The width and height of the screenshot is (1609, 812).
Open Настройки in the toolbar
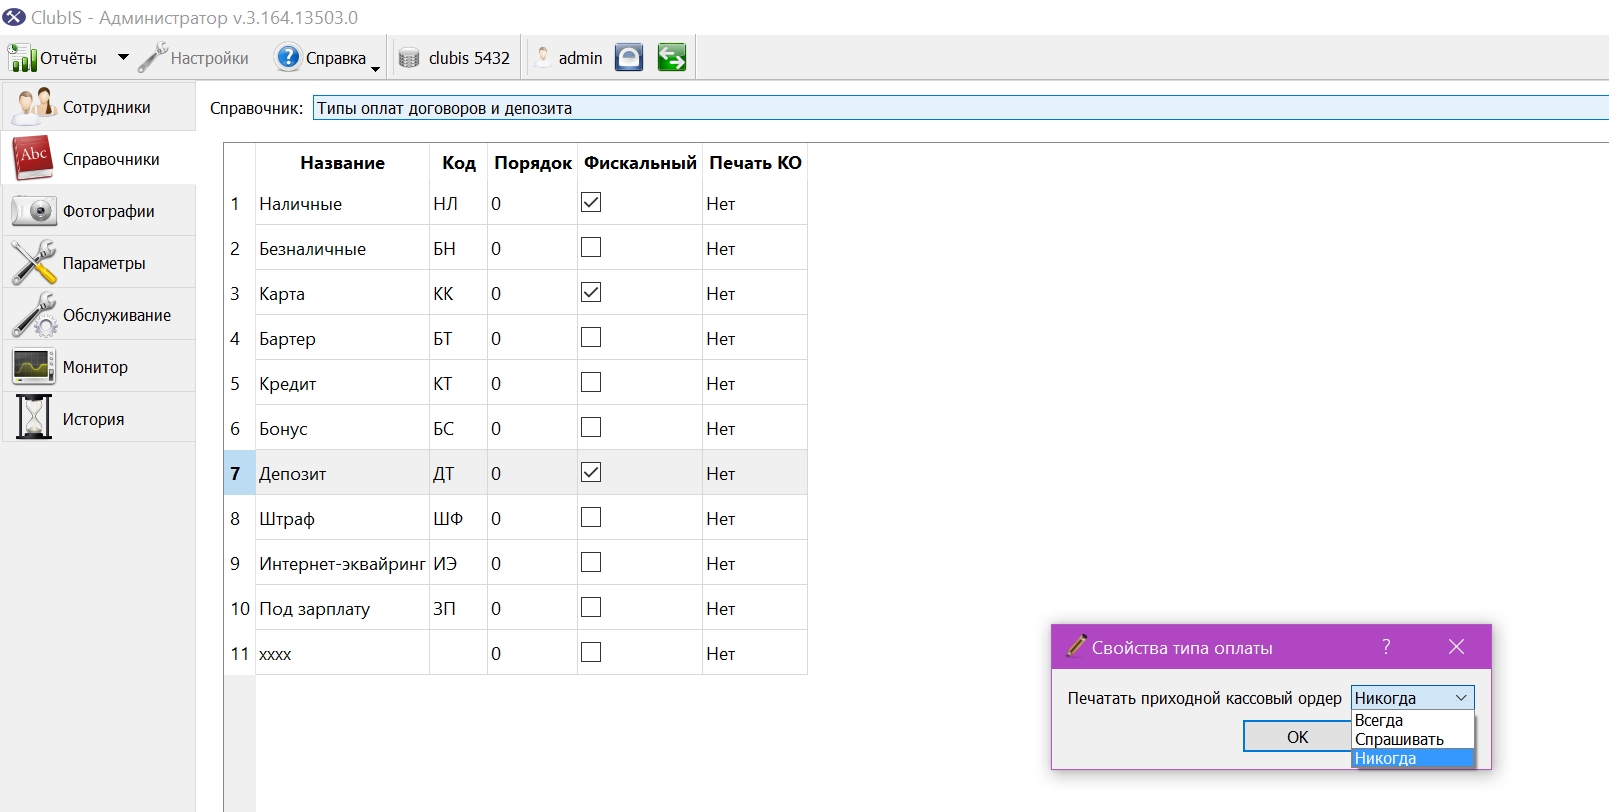(195, 58)
